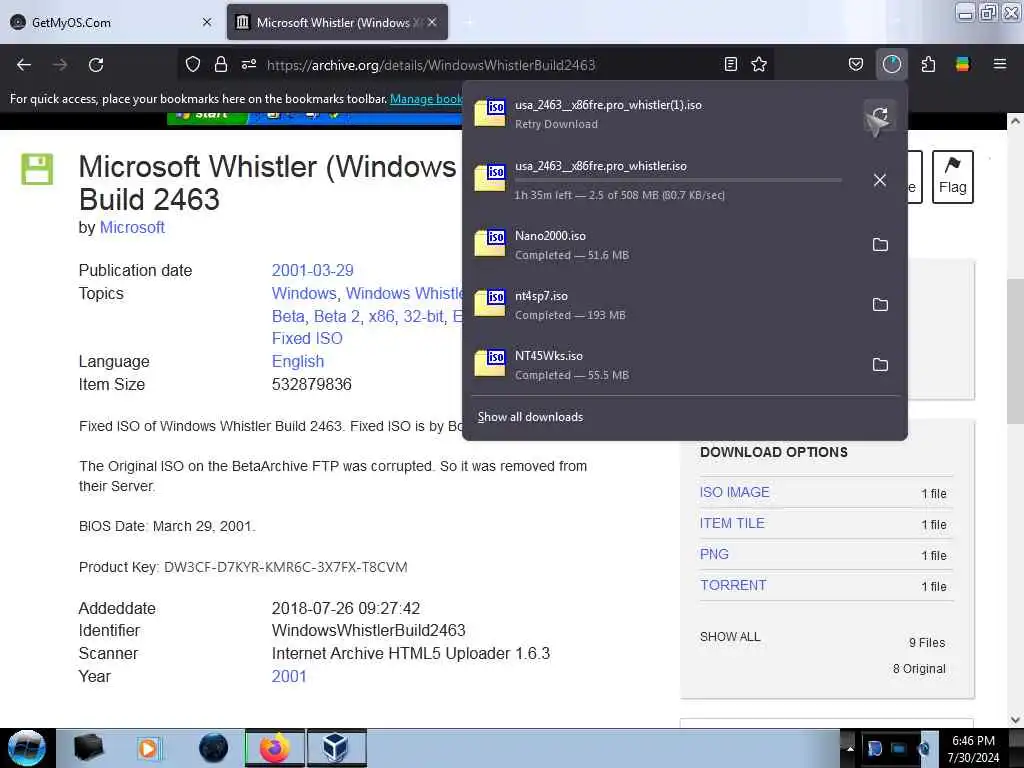The image size is (1024, 768).
Task: Open the 32-bit topic link
Action: pos(423,316)
